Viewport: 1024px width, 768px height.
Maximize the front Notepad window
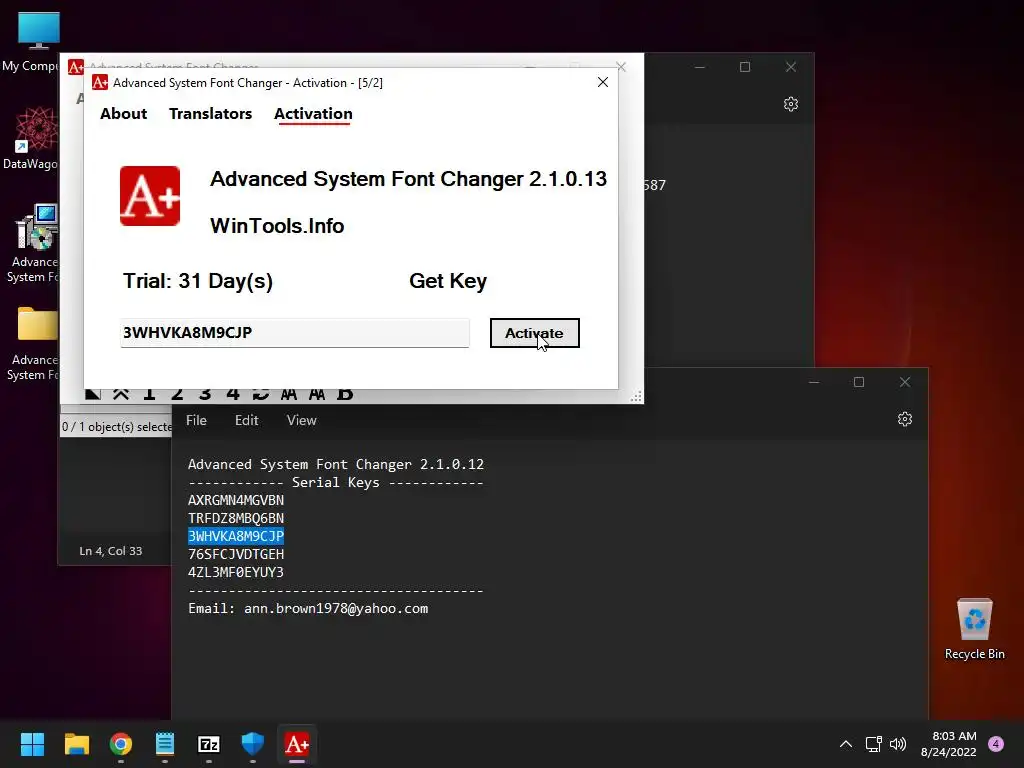coord(859,382)
